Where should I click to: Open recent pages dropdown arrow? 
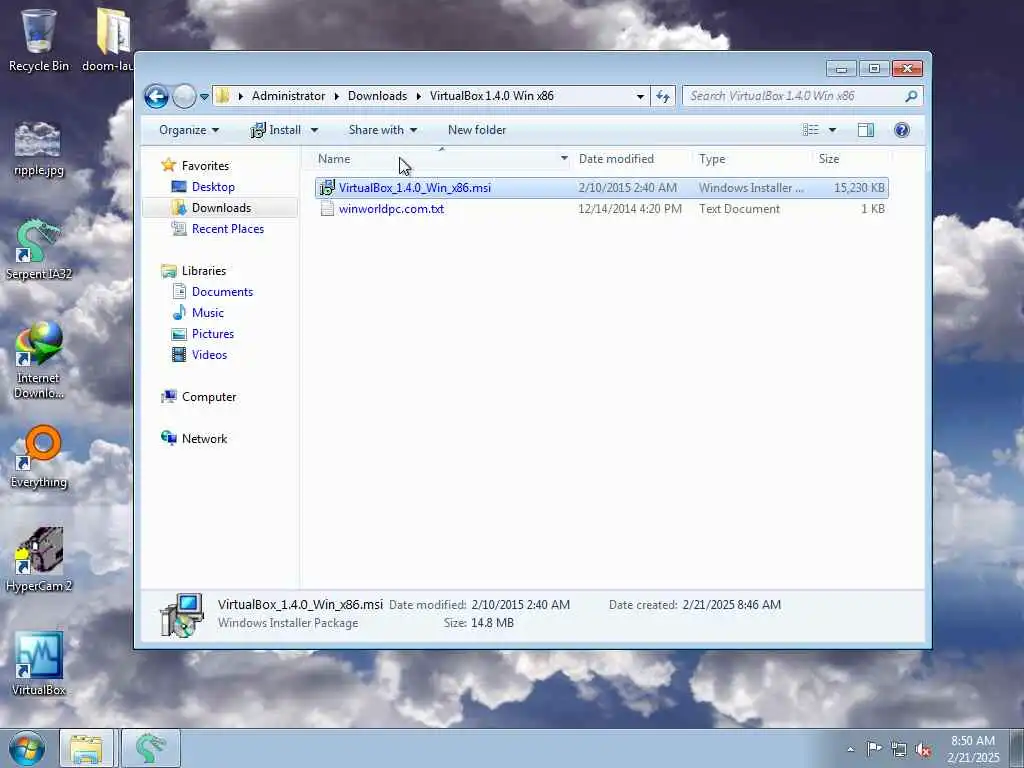point(204,97)
